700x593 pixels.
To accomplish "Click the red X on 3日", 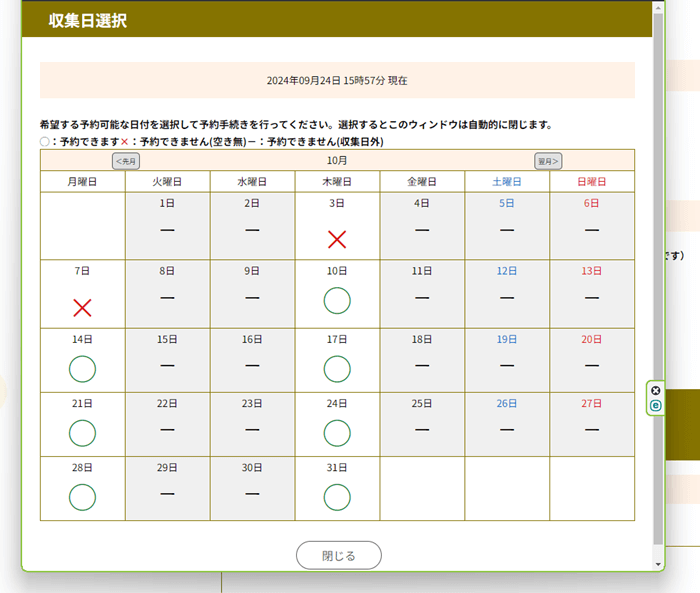I will tap(337, 240).
